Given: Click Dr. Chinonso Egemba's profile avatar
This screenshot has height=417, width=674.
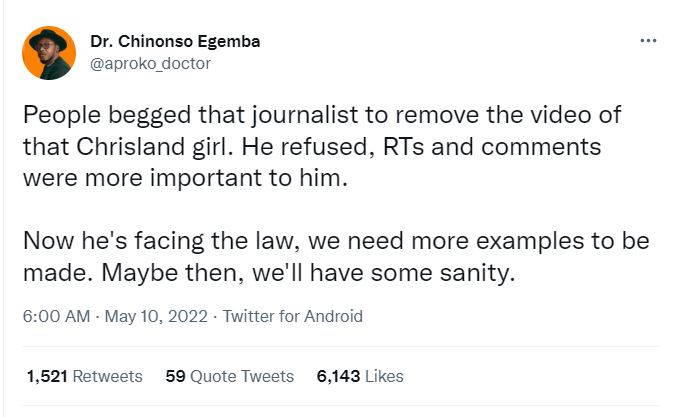Looking at the screenshot, I should click(x=48, y=53).
